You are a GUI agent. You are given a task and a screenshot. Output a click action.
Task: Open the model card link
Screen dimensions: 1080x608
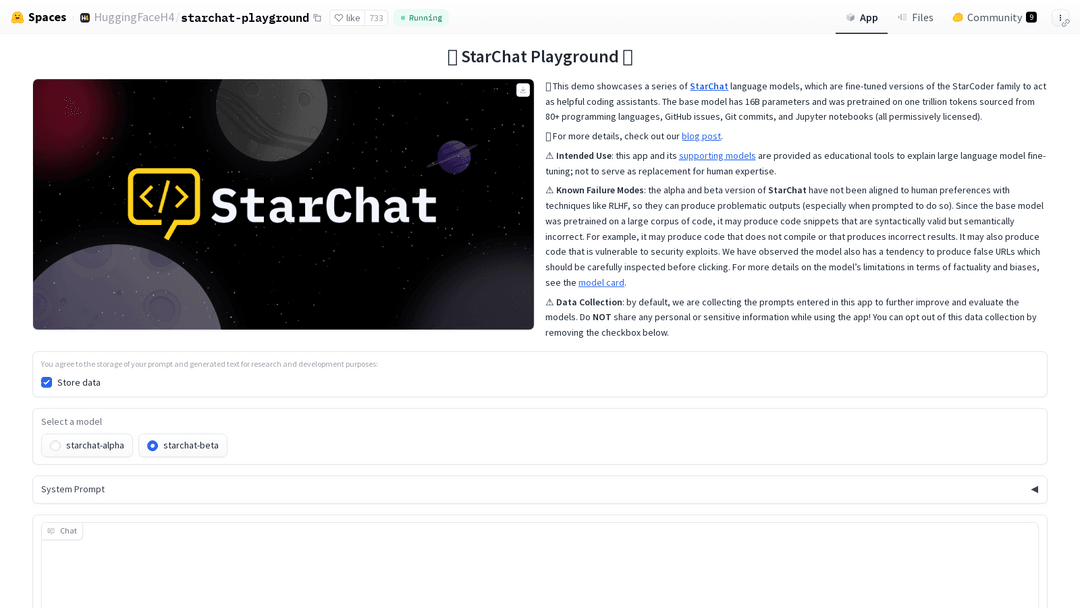tap(601, 282)
